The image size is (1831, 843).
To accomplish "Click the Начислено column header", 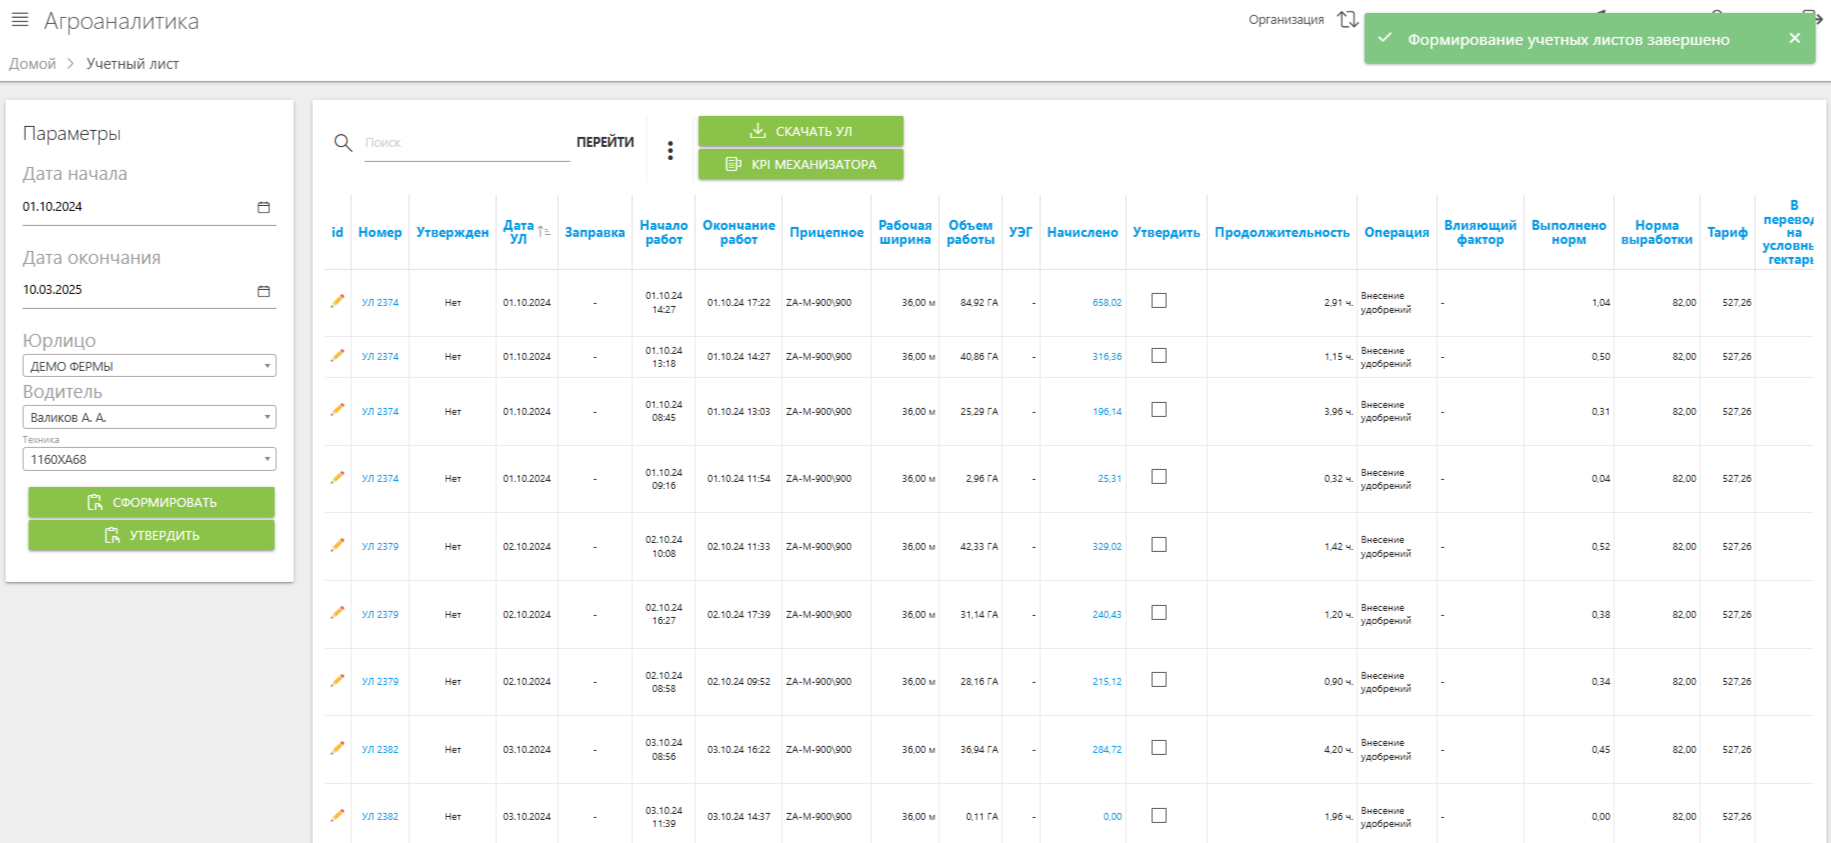I will tap(1082, 232).
